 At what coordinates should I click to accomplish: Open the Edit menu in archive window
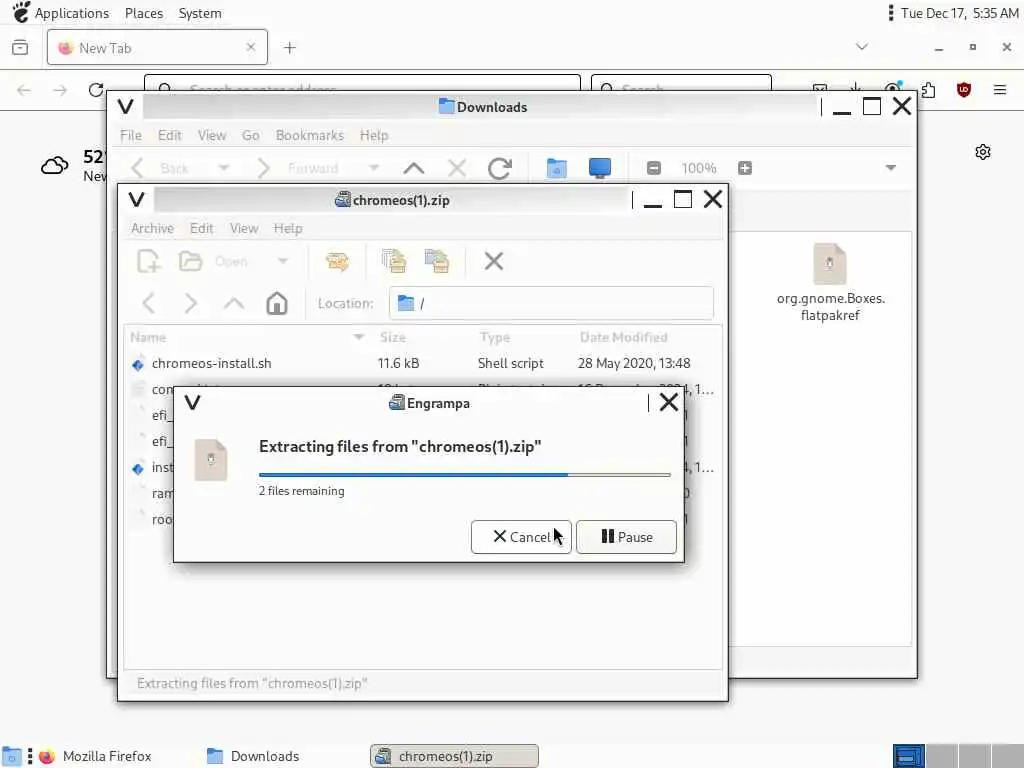[x=201, y=228]
